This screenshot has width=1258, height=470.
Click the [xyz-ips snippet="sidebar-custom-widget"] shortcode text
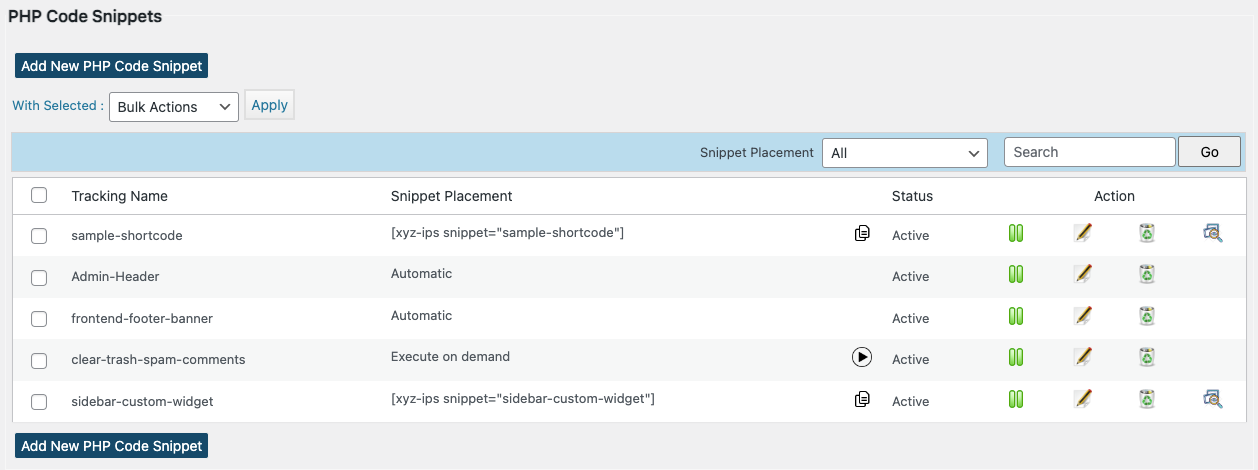tap(523, 399)
